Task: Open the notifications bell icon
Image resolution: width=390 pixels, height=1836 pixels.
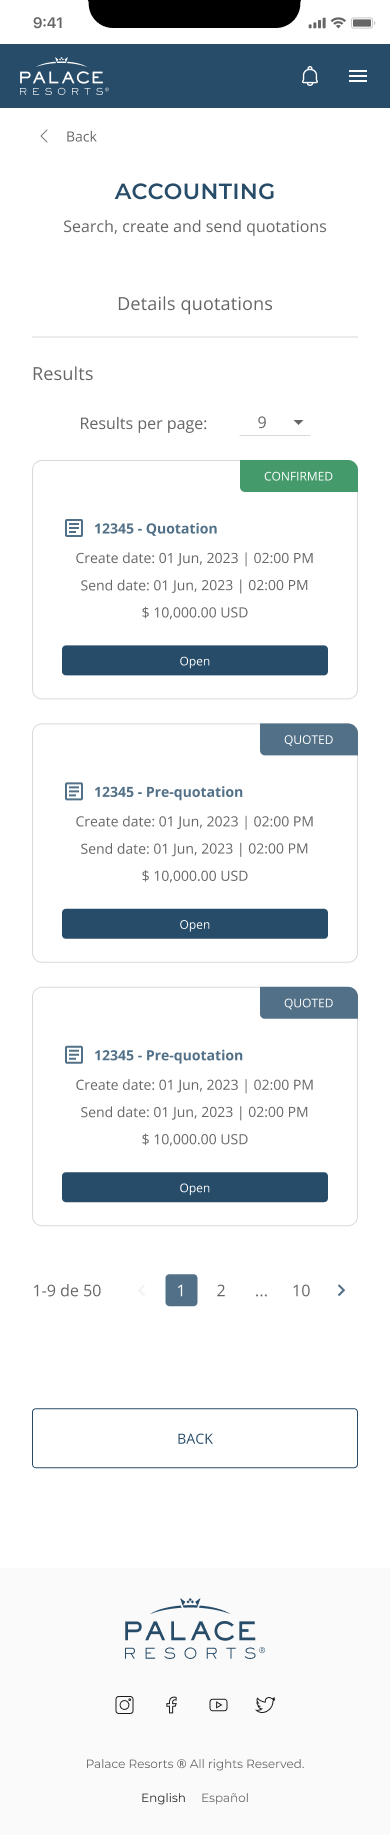Action: 310,76
